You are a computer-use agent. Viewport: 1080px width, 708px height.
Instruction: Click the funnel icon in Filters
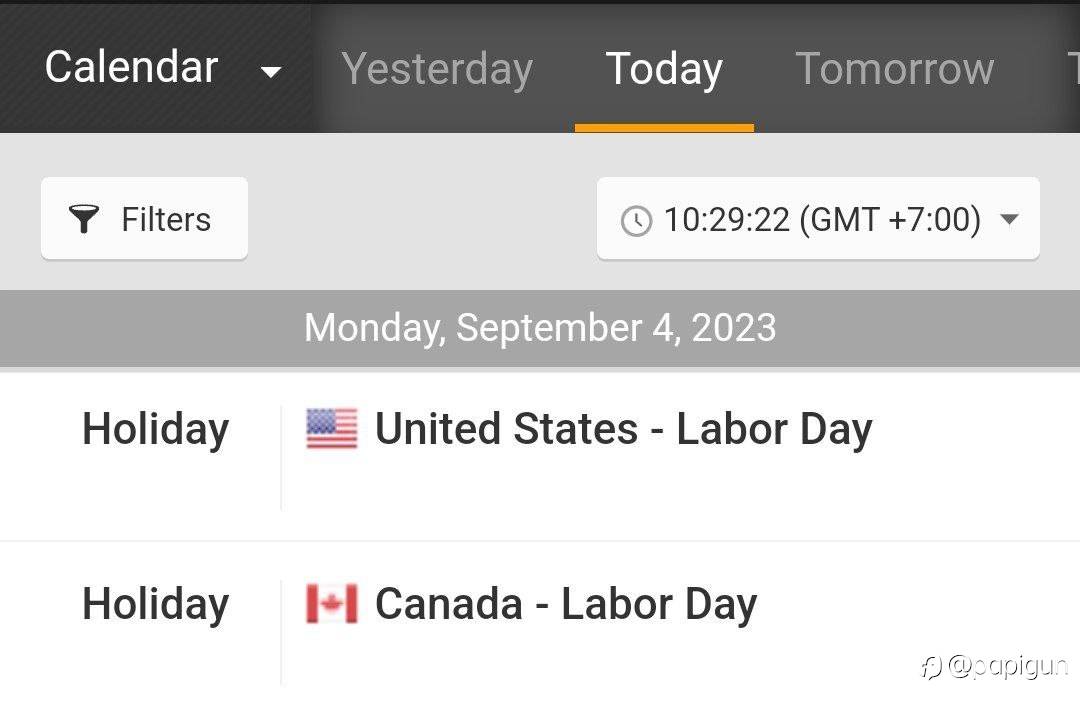pyautogui.click(x=85, y=219)
